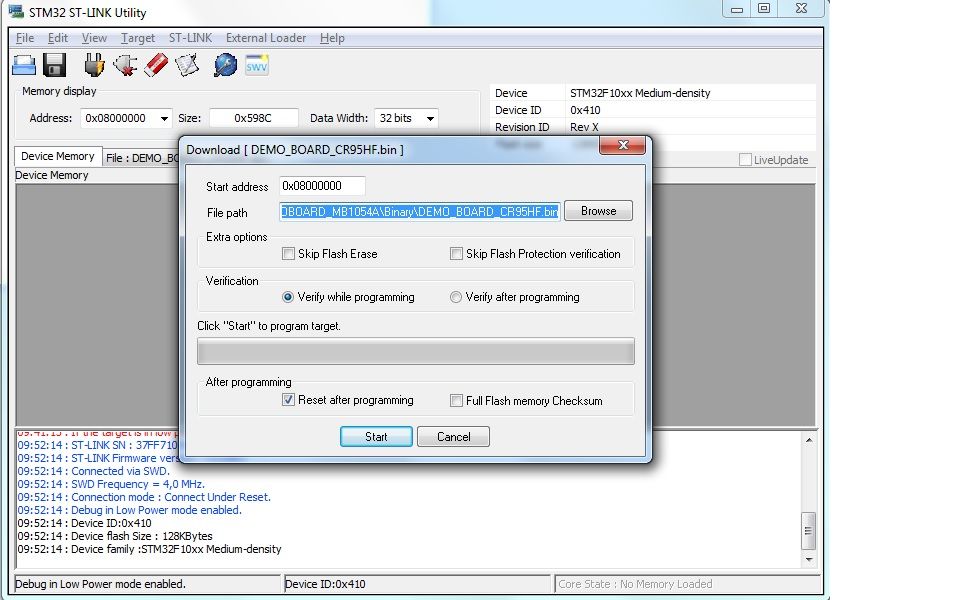Screen dimensions: 968x600
Task: Click the globe toolbar icon
Action: pyautogui.click(x=225, y=65)
